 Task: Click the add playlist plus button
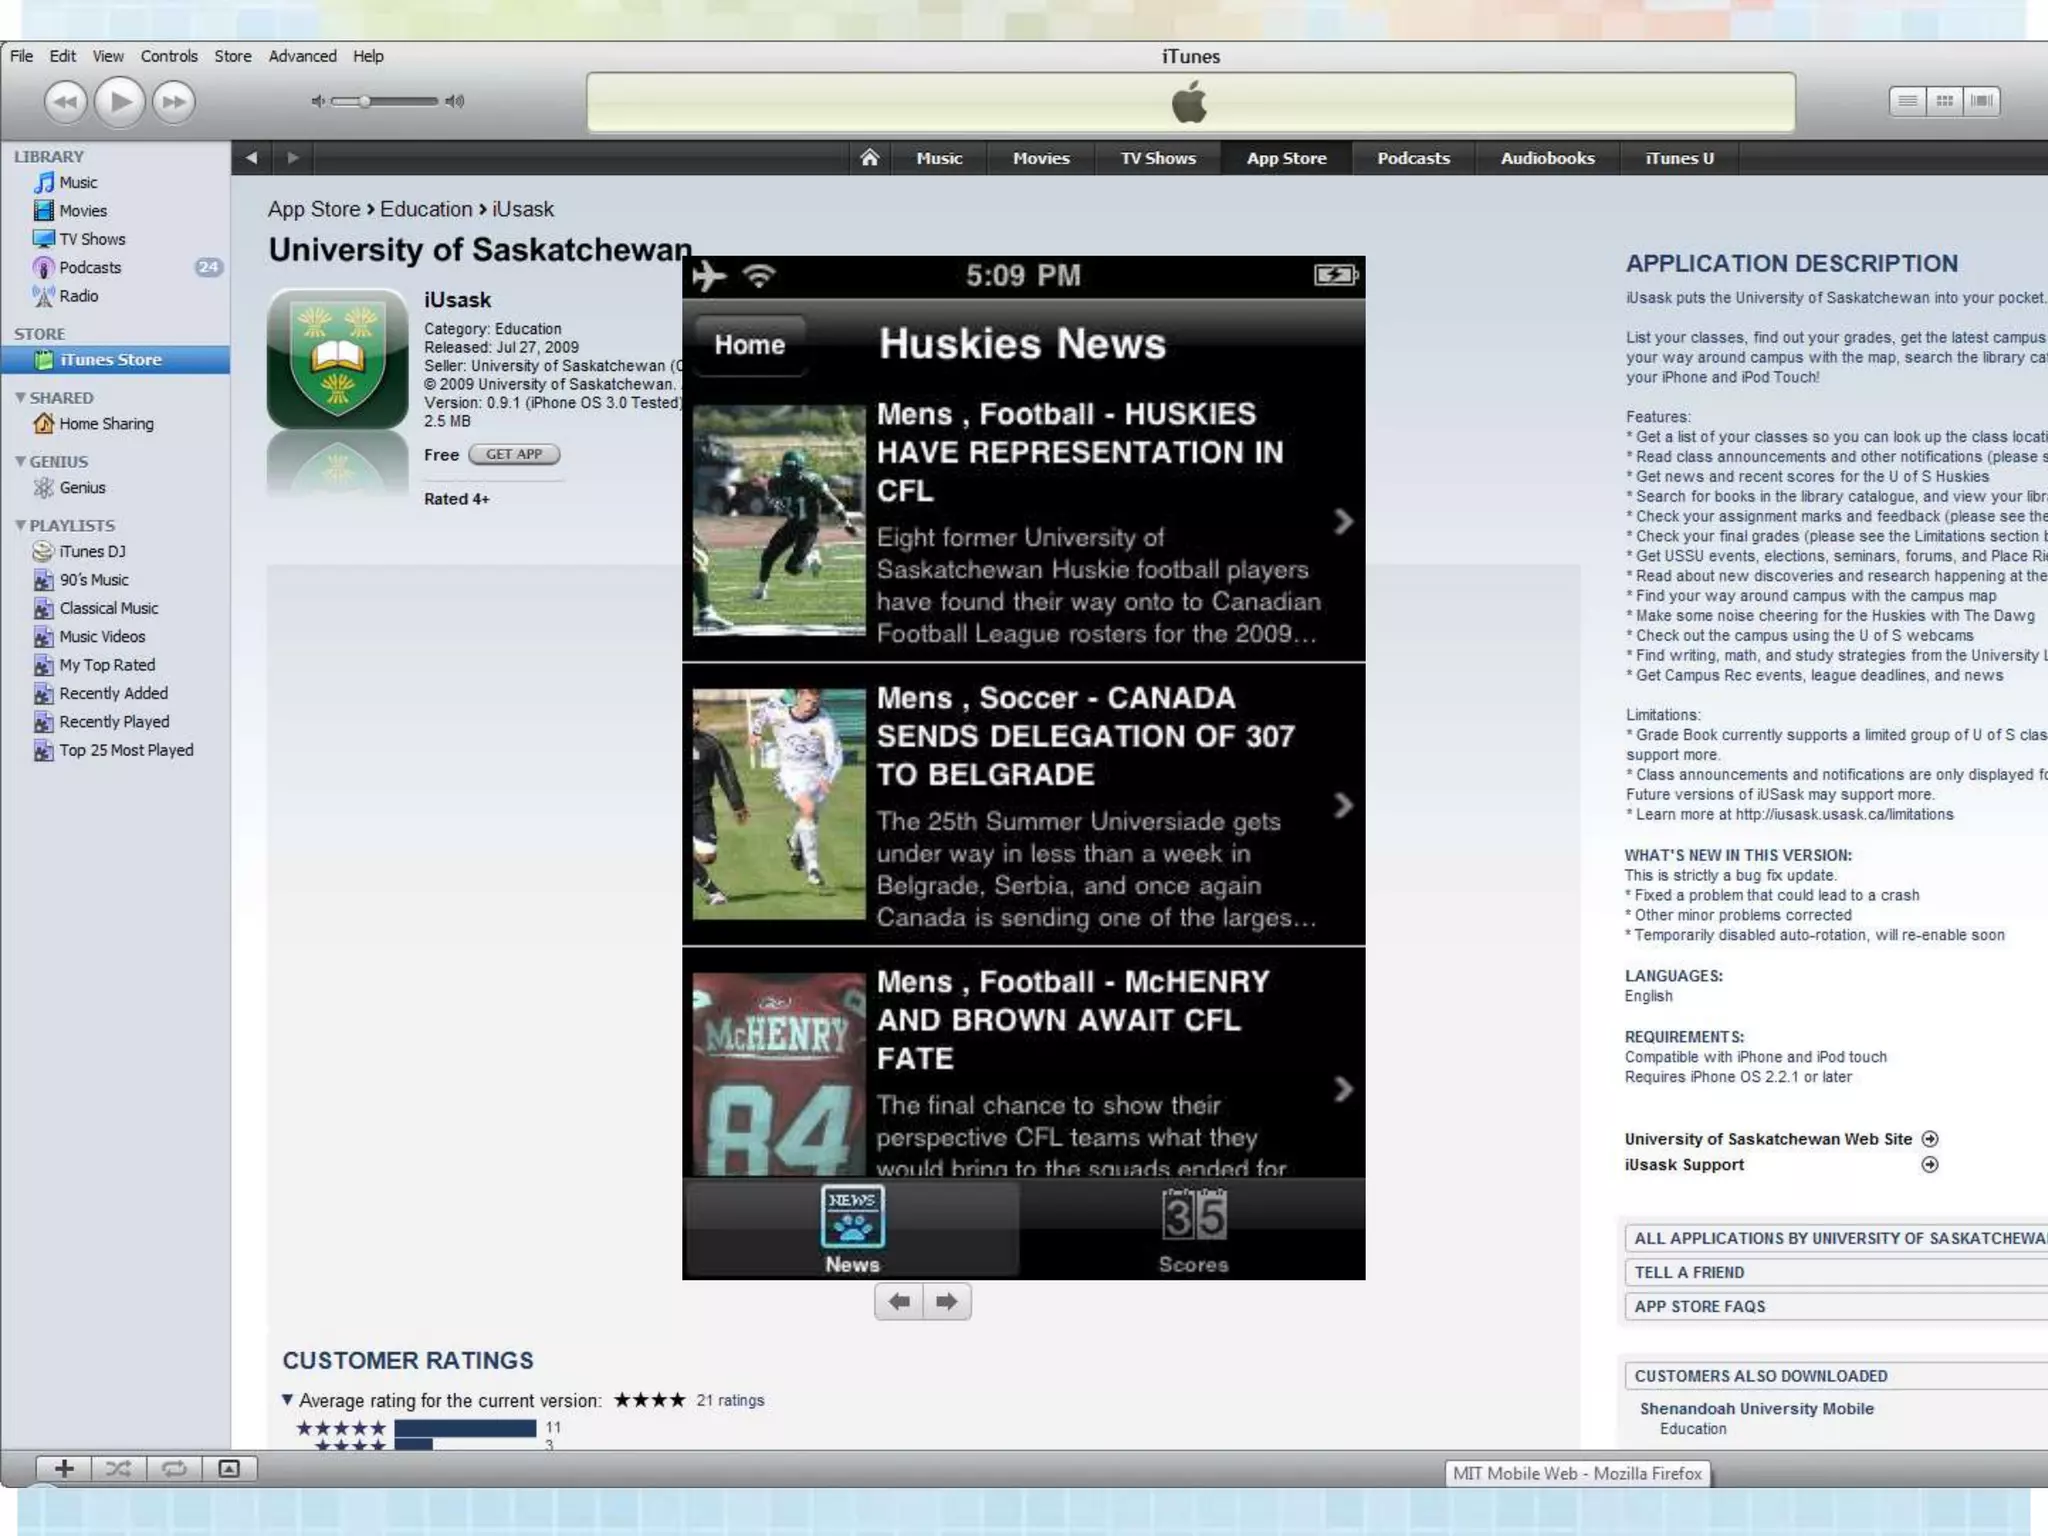[64, 1468]
